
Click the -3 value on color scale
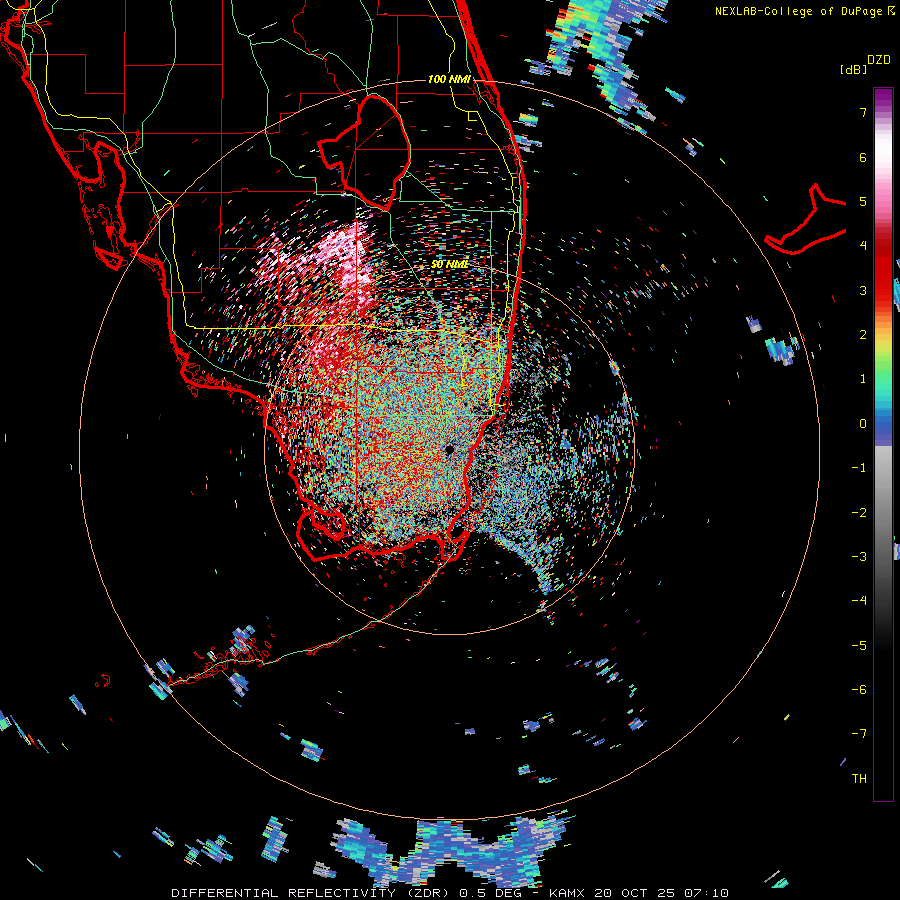coord(859,557)
